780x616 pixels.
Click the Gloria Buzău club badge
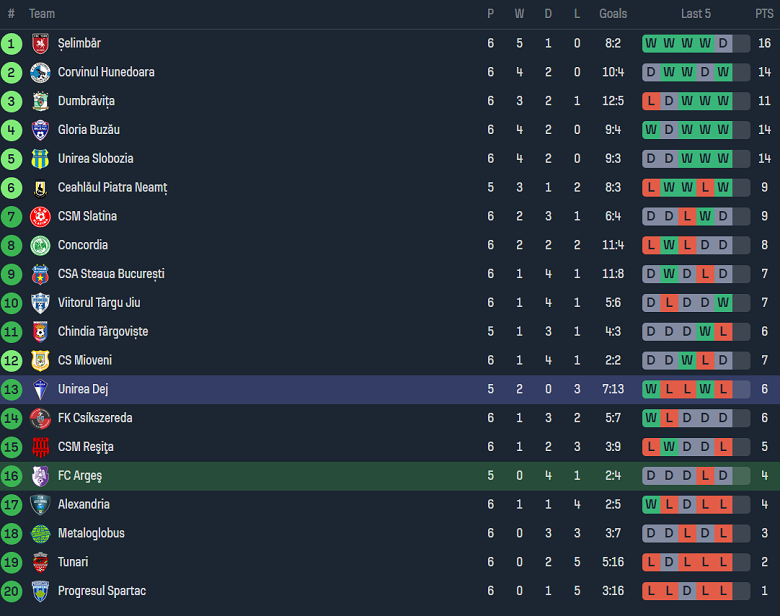coord(40,130)
